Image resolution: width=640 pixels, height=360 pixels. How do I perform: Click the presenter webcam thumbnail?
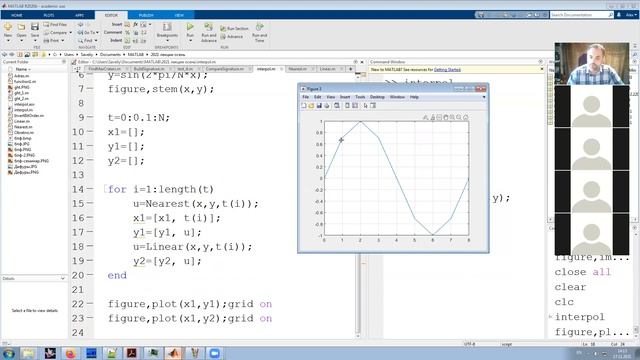coord(592,64)
